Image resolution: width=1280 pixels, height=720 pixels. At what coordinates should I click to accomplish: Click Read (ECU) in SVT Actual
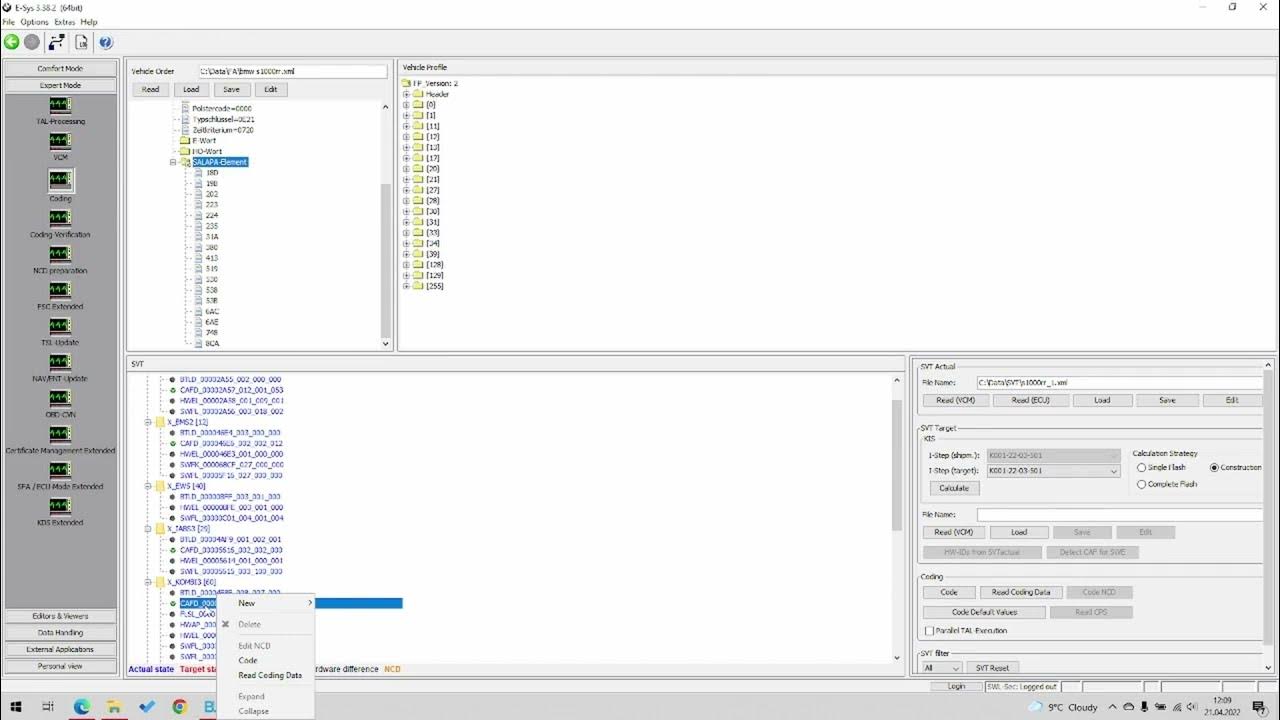pyautogui.click(x=1030, y=400)
